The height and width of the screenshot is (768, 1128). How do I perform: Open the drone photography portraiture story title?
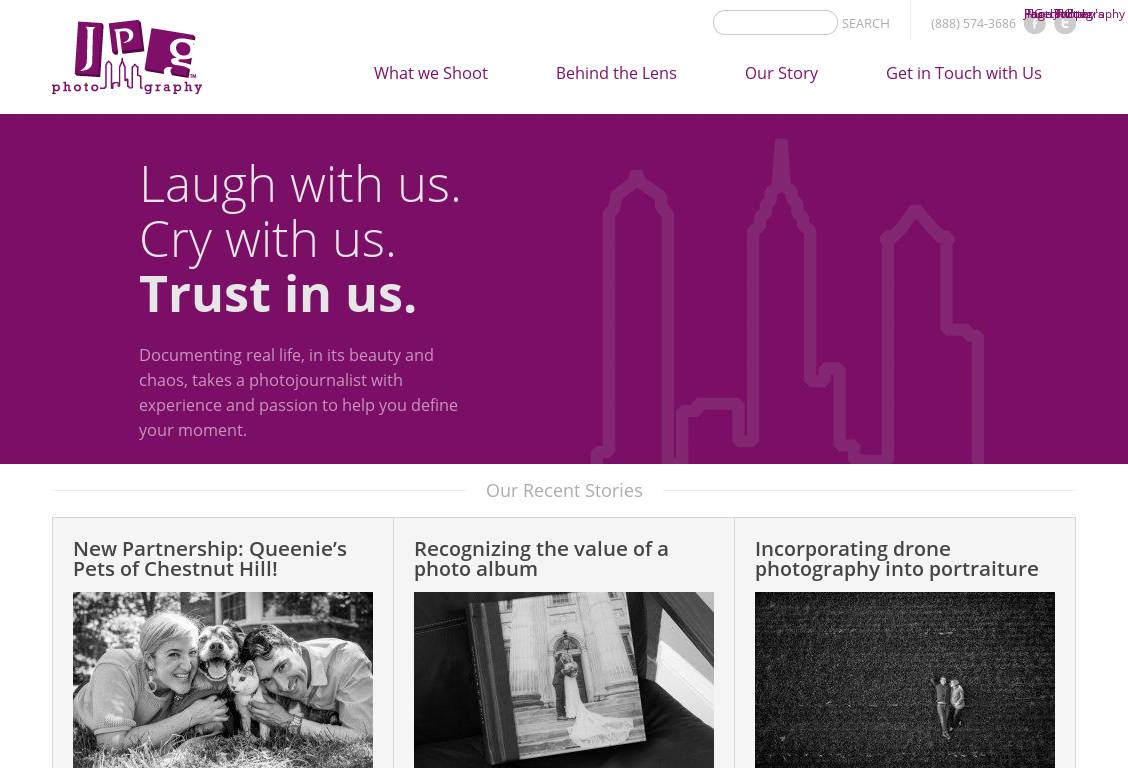(896, 559)
